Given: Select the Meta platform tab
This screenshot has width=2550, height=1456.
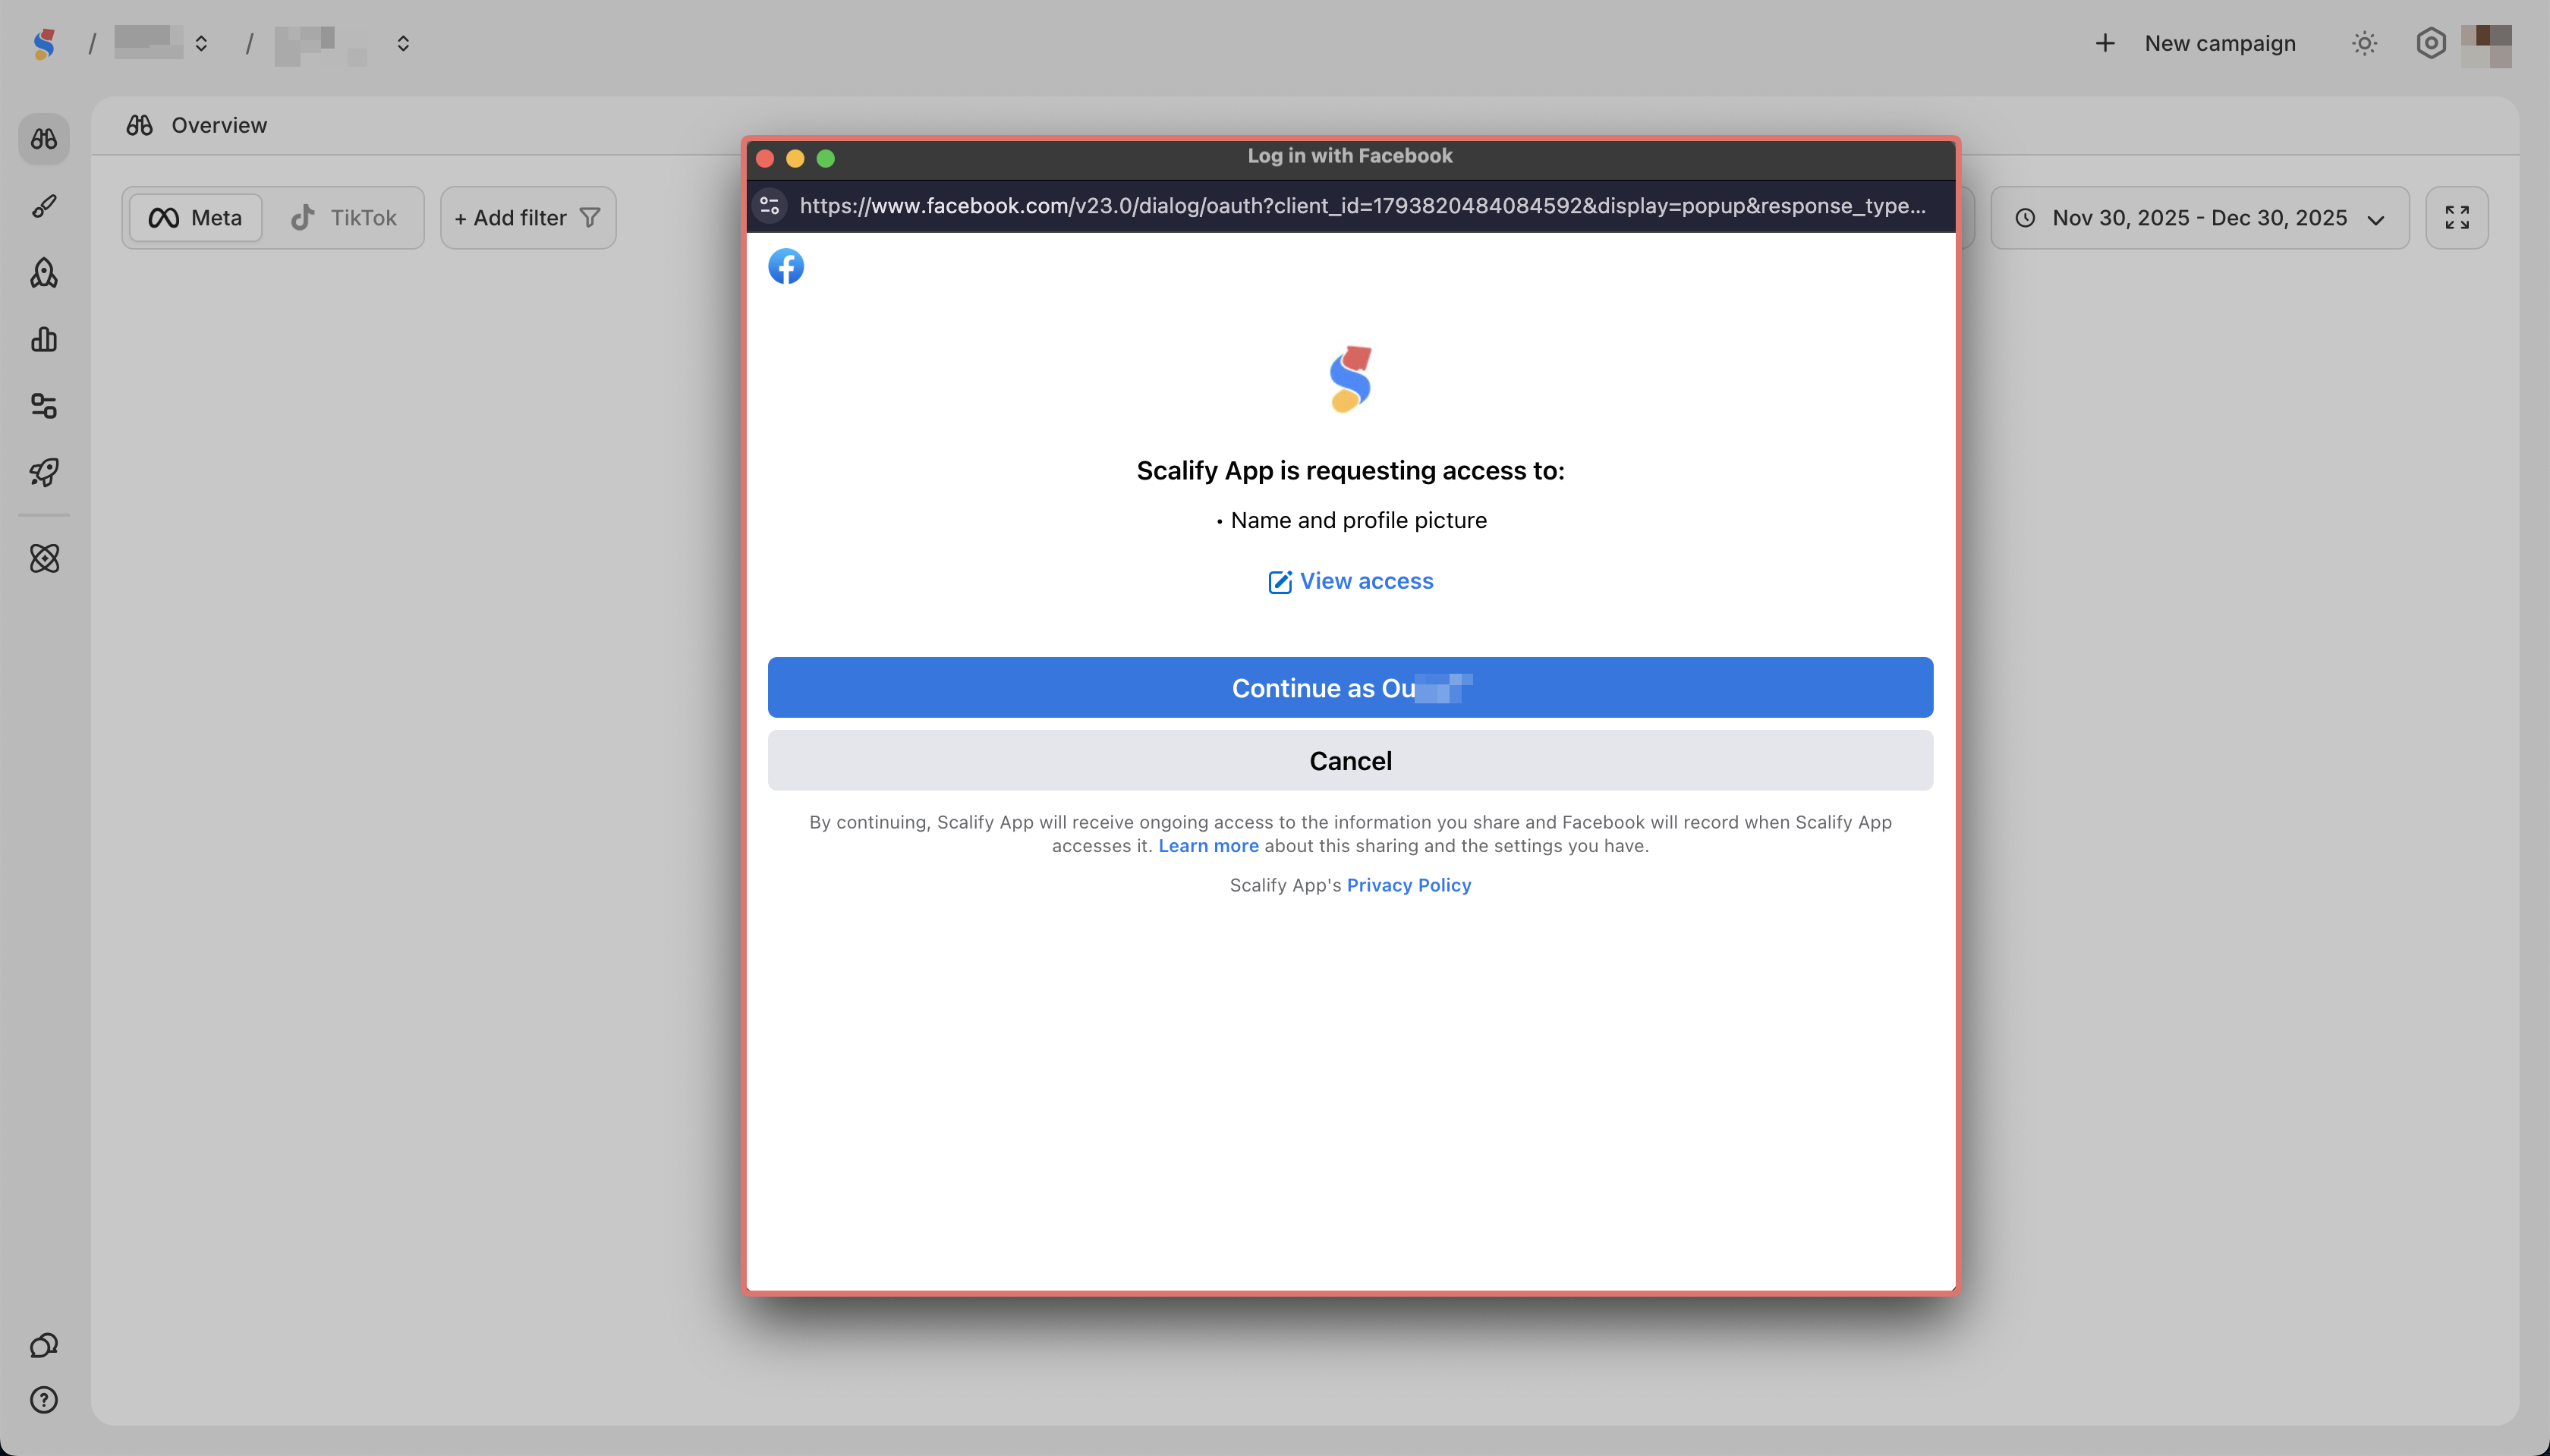Looking at the screenshot, I should click(x=196, y=218).
